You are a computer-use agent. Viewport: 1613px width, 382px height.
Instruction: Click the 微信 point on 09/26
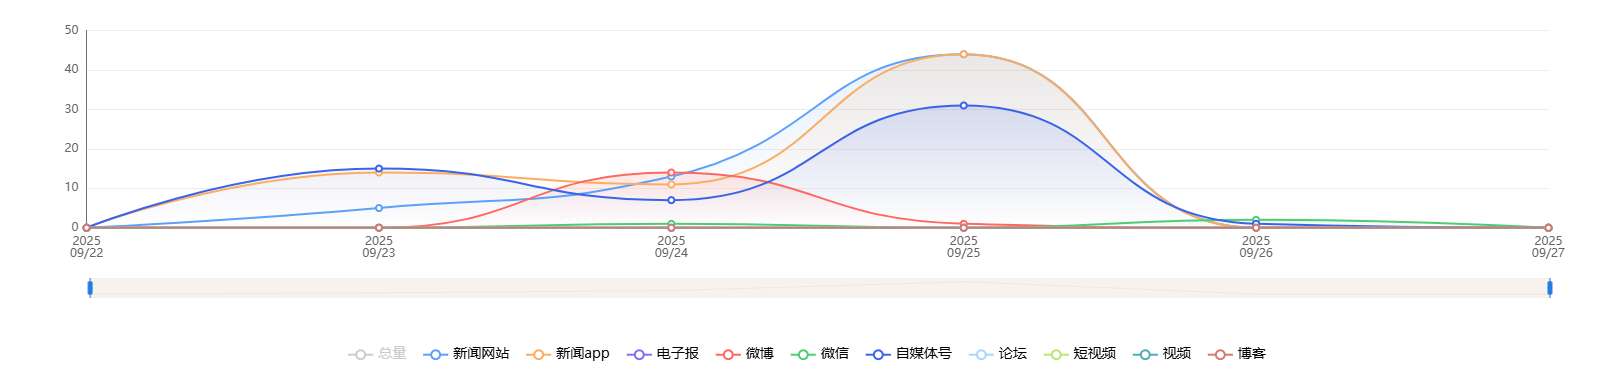click(x=1256, y=220)
